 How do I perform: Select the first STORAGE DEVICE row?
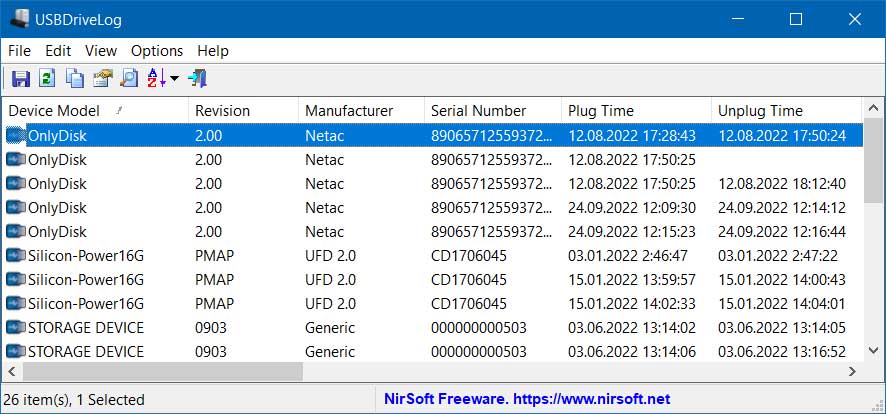point(86,328)
